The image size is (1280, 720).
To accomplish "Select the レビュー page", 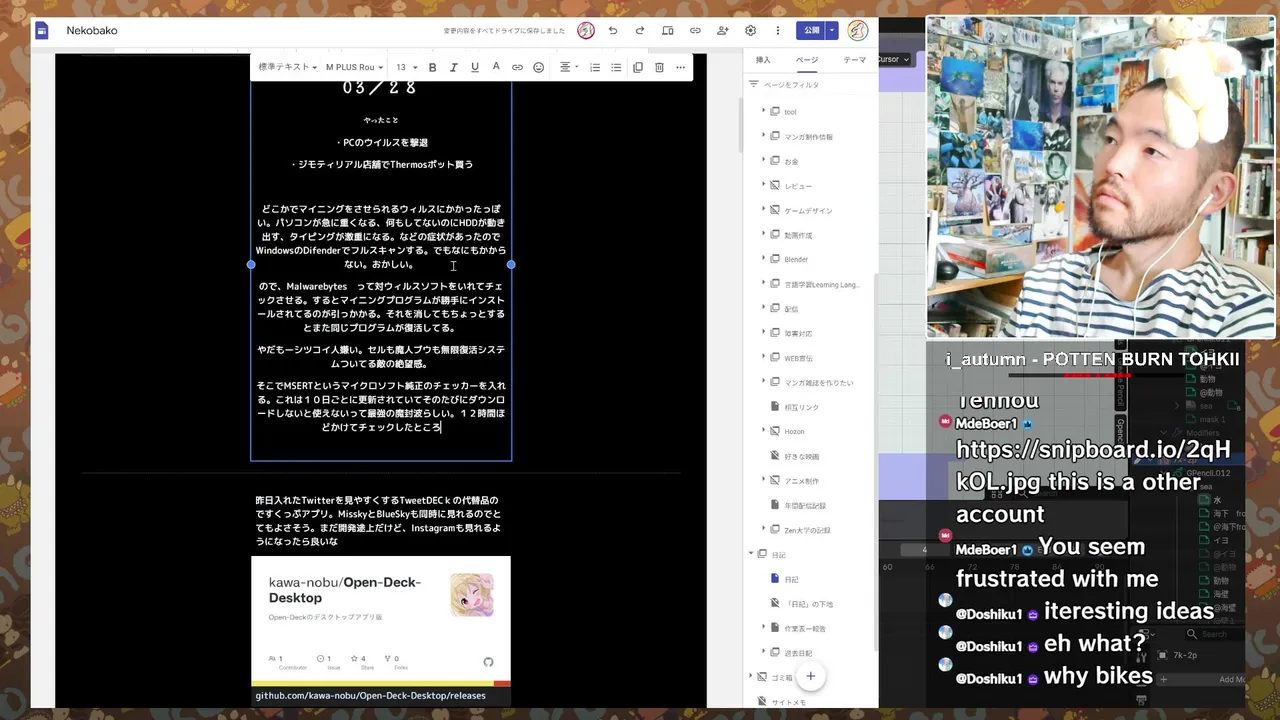I will (x=798, y=186).
